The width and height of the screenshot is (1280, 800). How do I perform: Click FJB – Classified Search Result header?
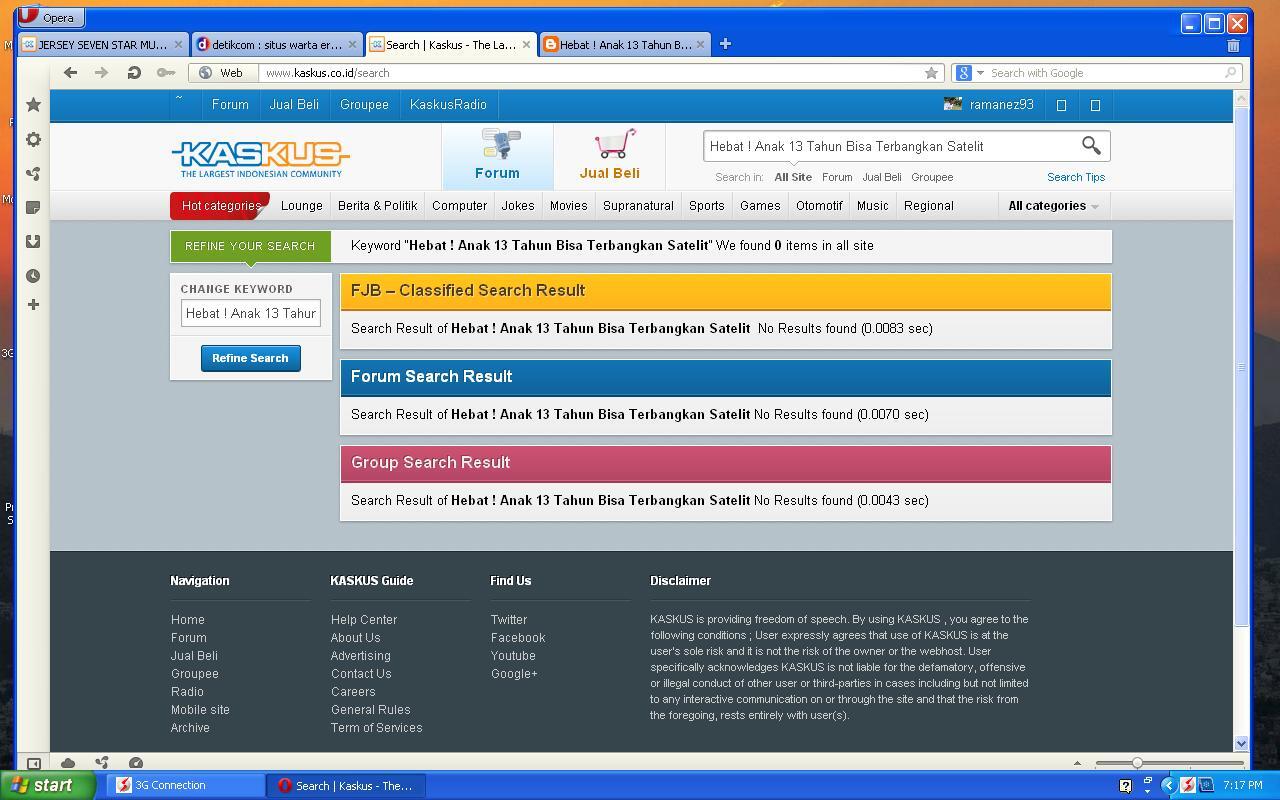(726, 291)
